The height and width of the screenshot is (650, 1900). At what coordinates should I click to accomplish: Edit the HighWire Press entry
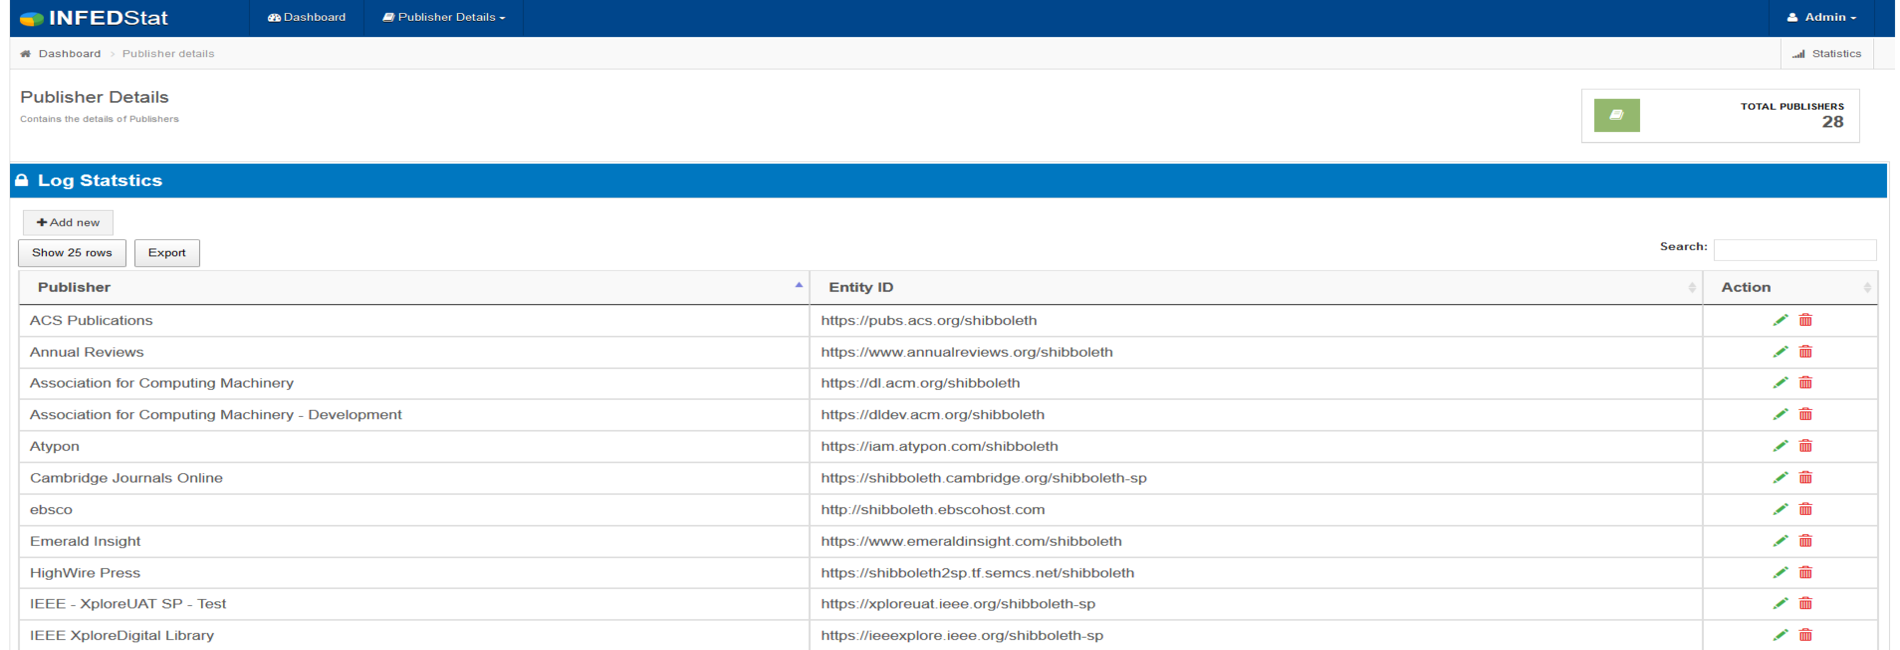[x=1779, y=573]
